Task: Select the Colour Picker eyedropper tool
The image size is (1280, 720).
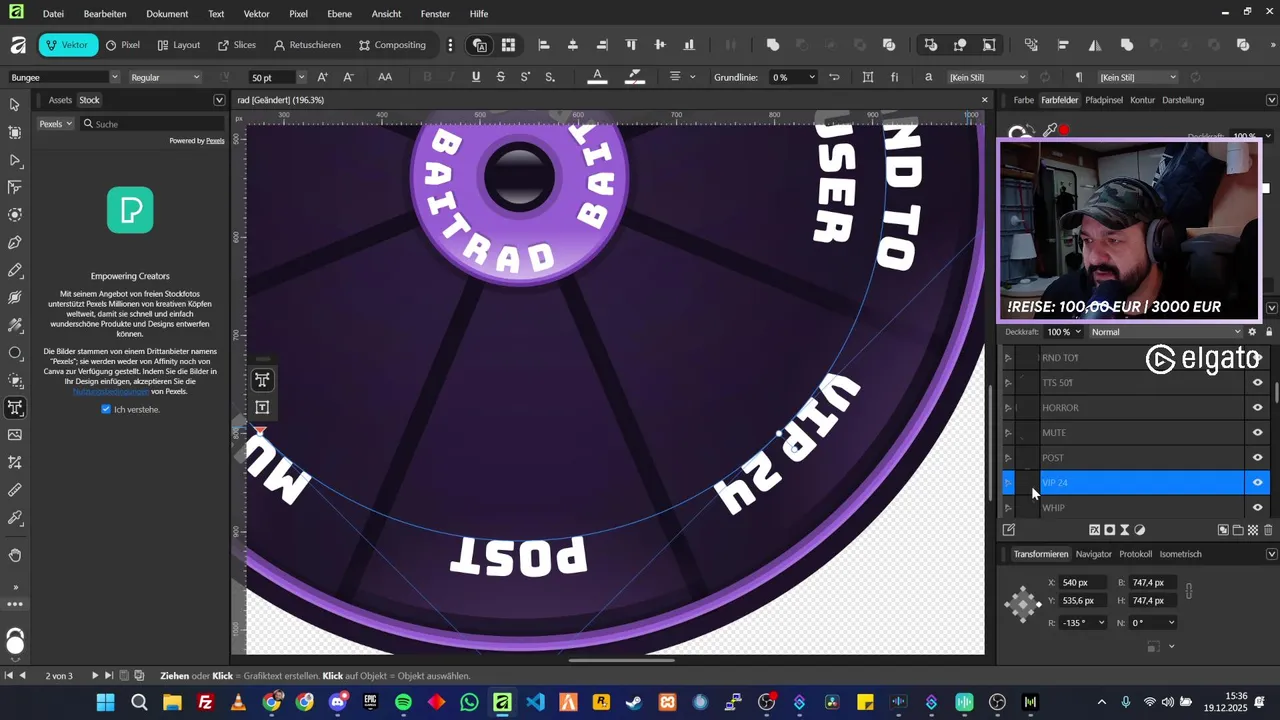Action: 15,517
